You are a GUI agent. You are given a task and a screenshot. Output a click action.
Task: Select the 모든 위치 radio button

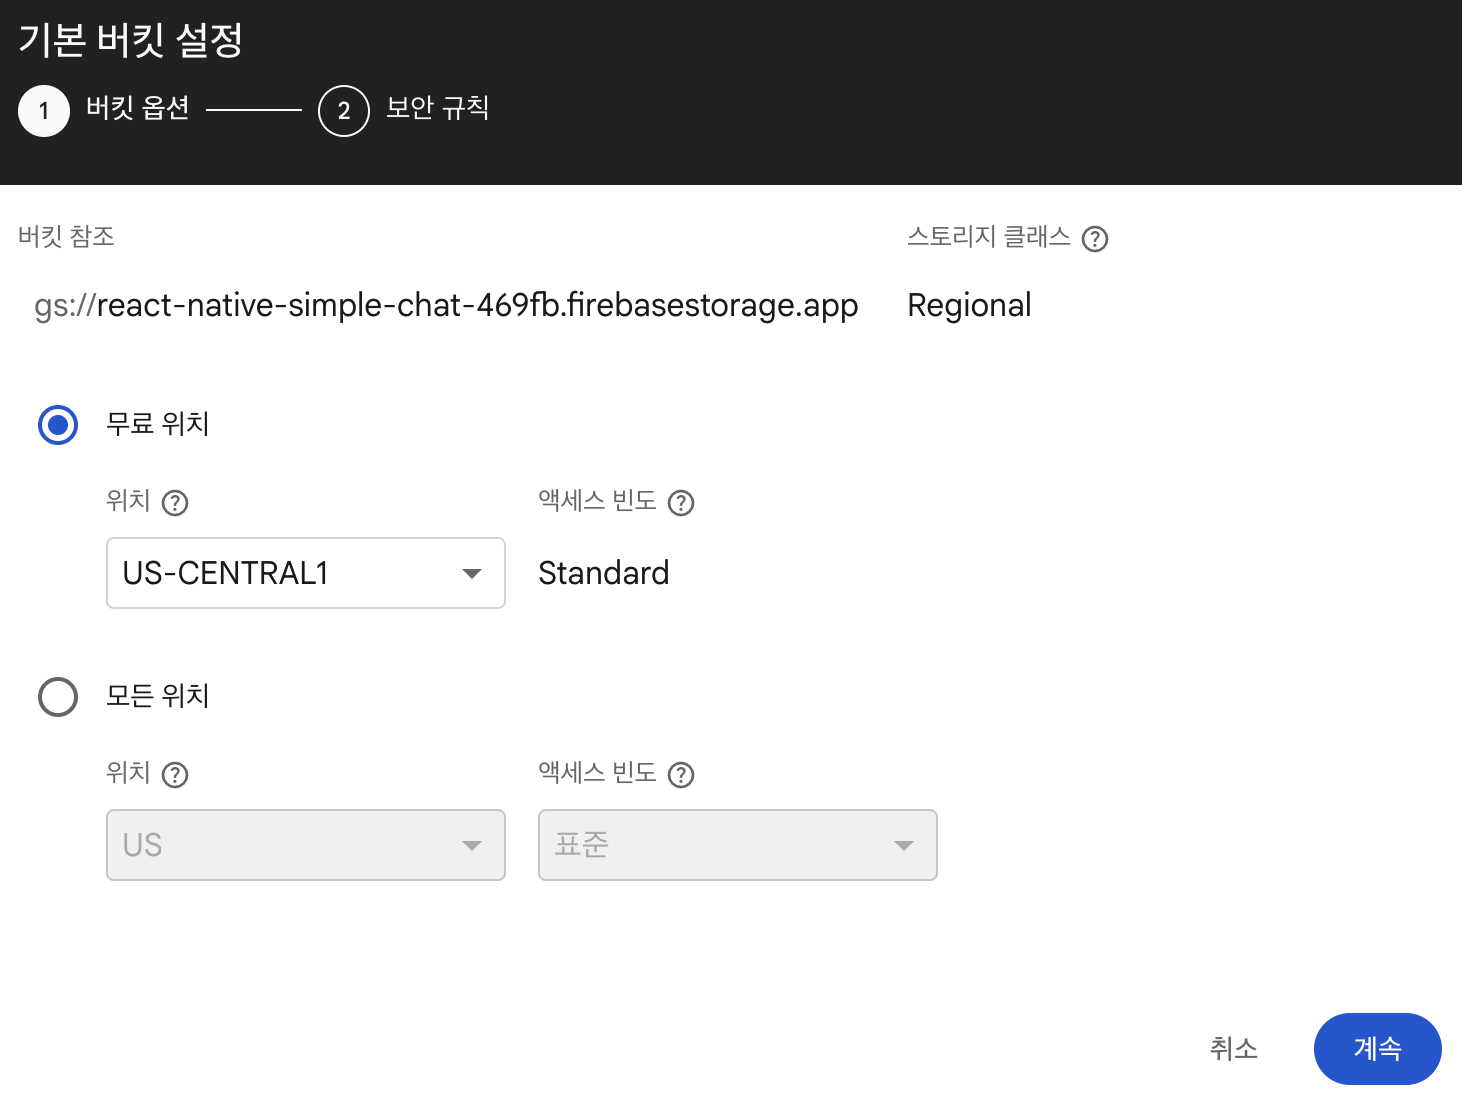pyautogui.click(x=58, y=697)
